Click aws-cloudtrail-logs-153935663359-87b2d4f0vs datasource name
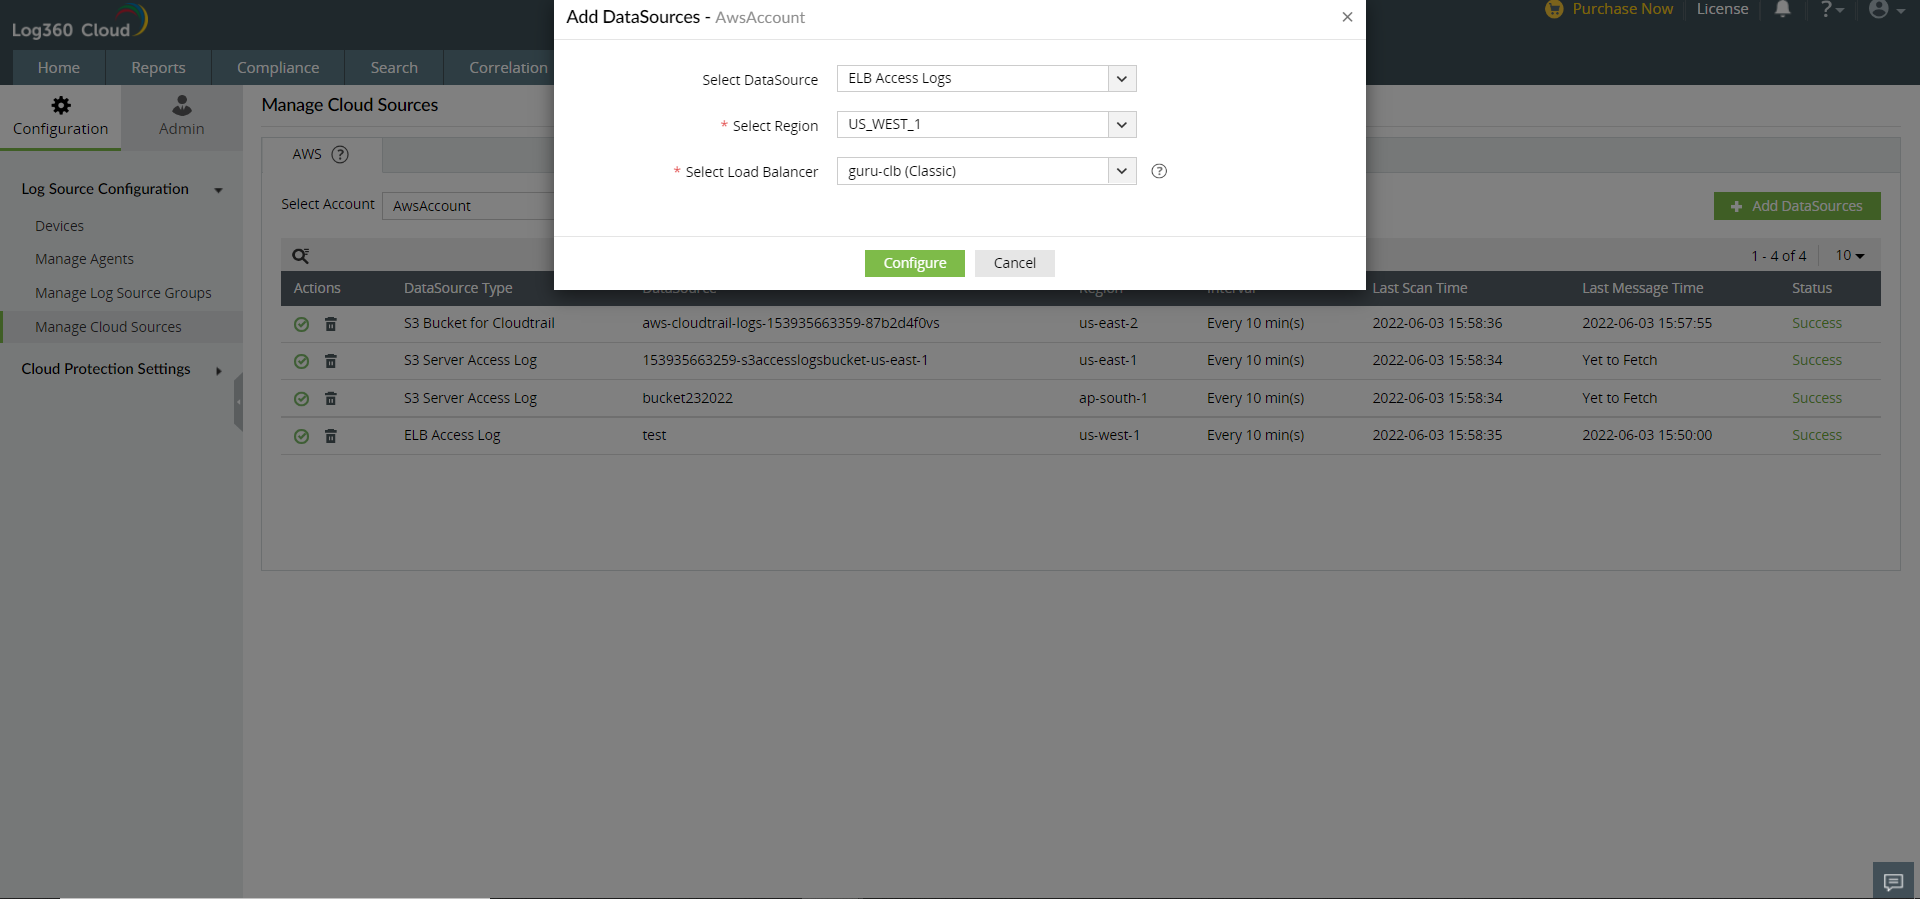This screenshot has width=1920, height=899. tap(791, 323)
